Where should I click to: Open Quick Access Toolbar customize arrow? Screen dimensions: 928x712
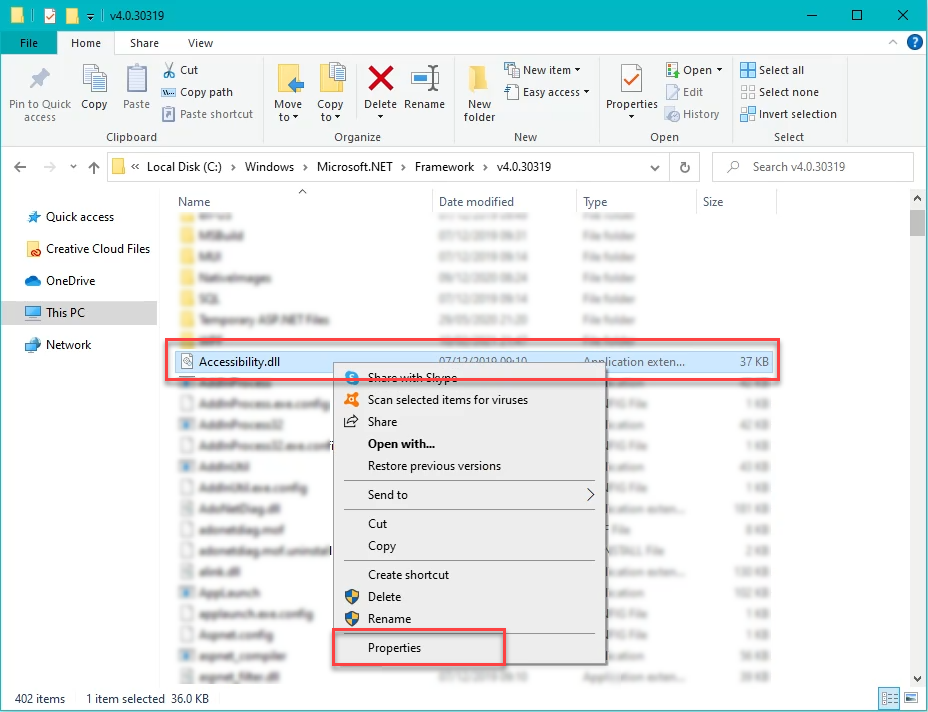[x=91, y=17]
